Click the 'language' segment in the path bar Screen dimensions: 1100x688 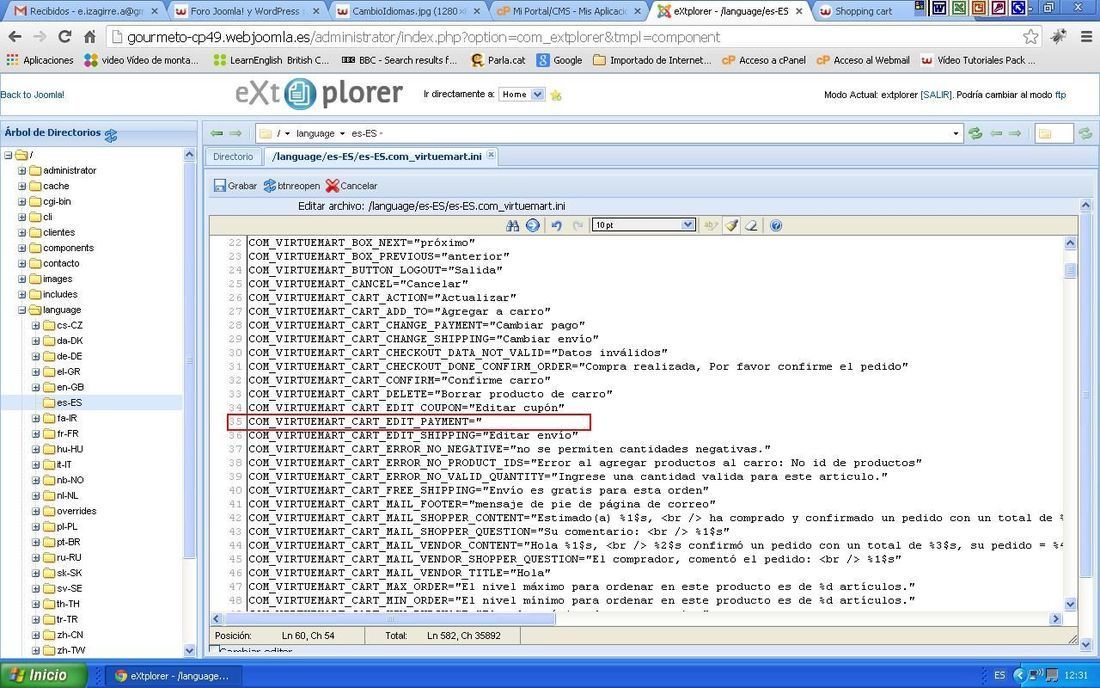[315, 133]
